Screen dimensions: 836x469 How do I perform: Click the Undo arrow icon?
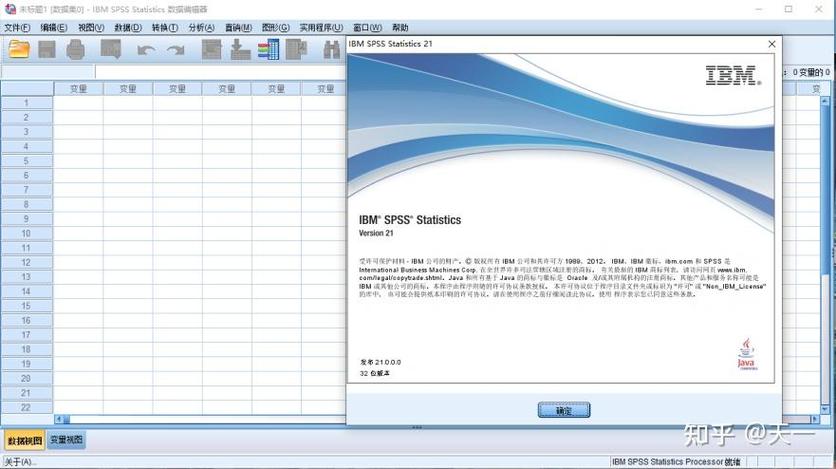[x=146, y=50]
